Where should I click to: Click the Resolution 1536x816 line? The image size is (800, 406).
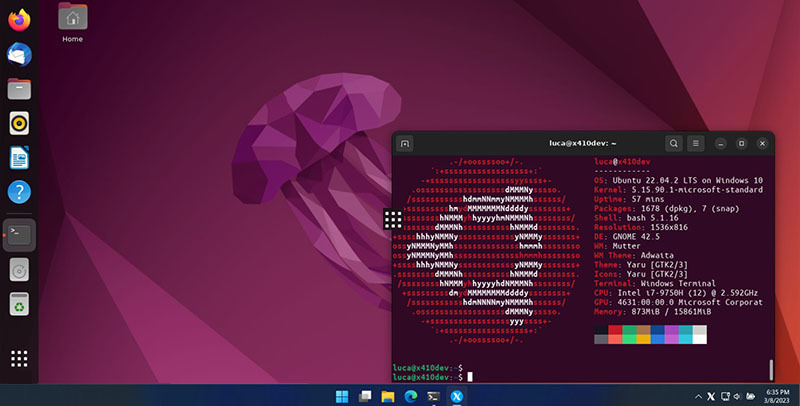click(641, 227)
